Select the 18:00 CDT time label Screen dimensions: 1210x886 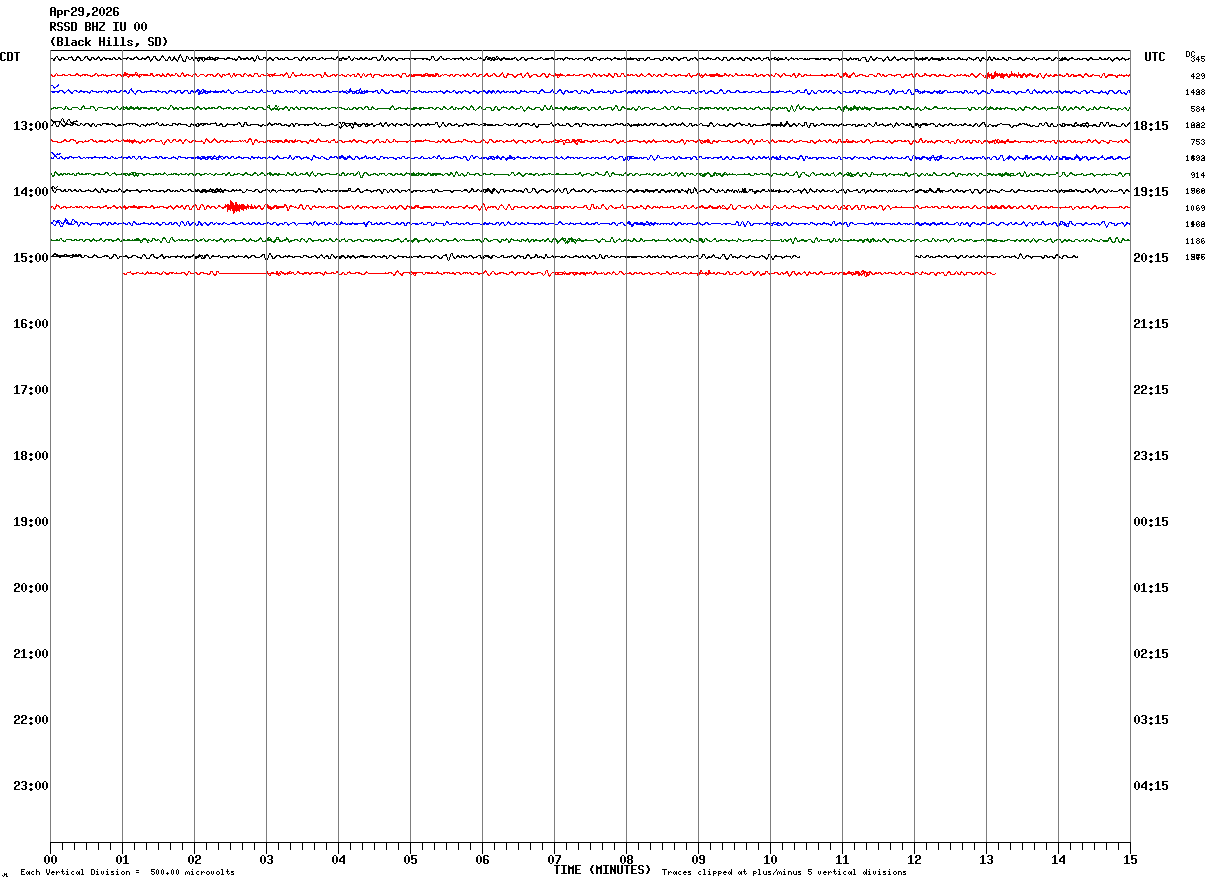click(31, 456)
